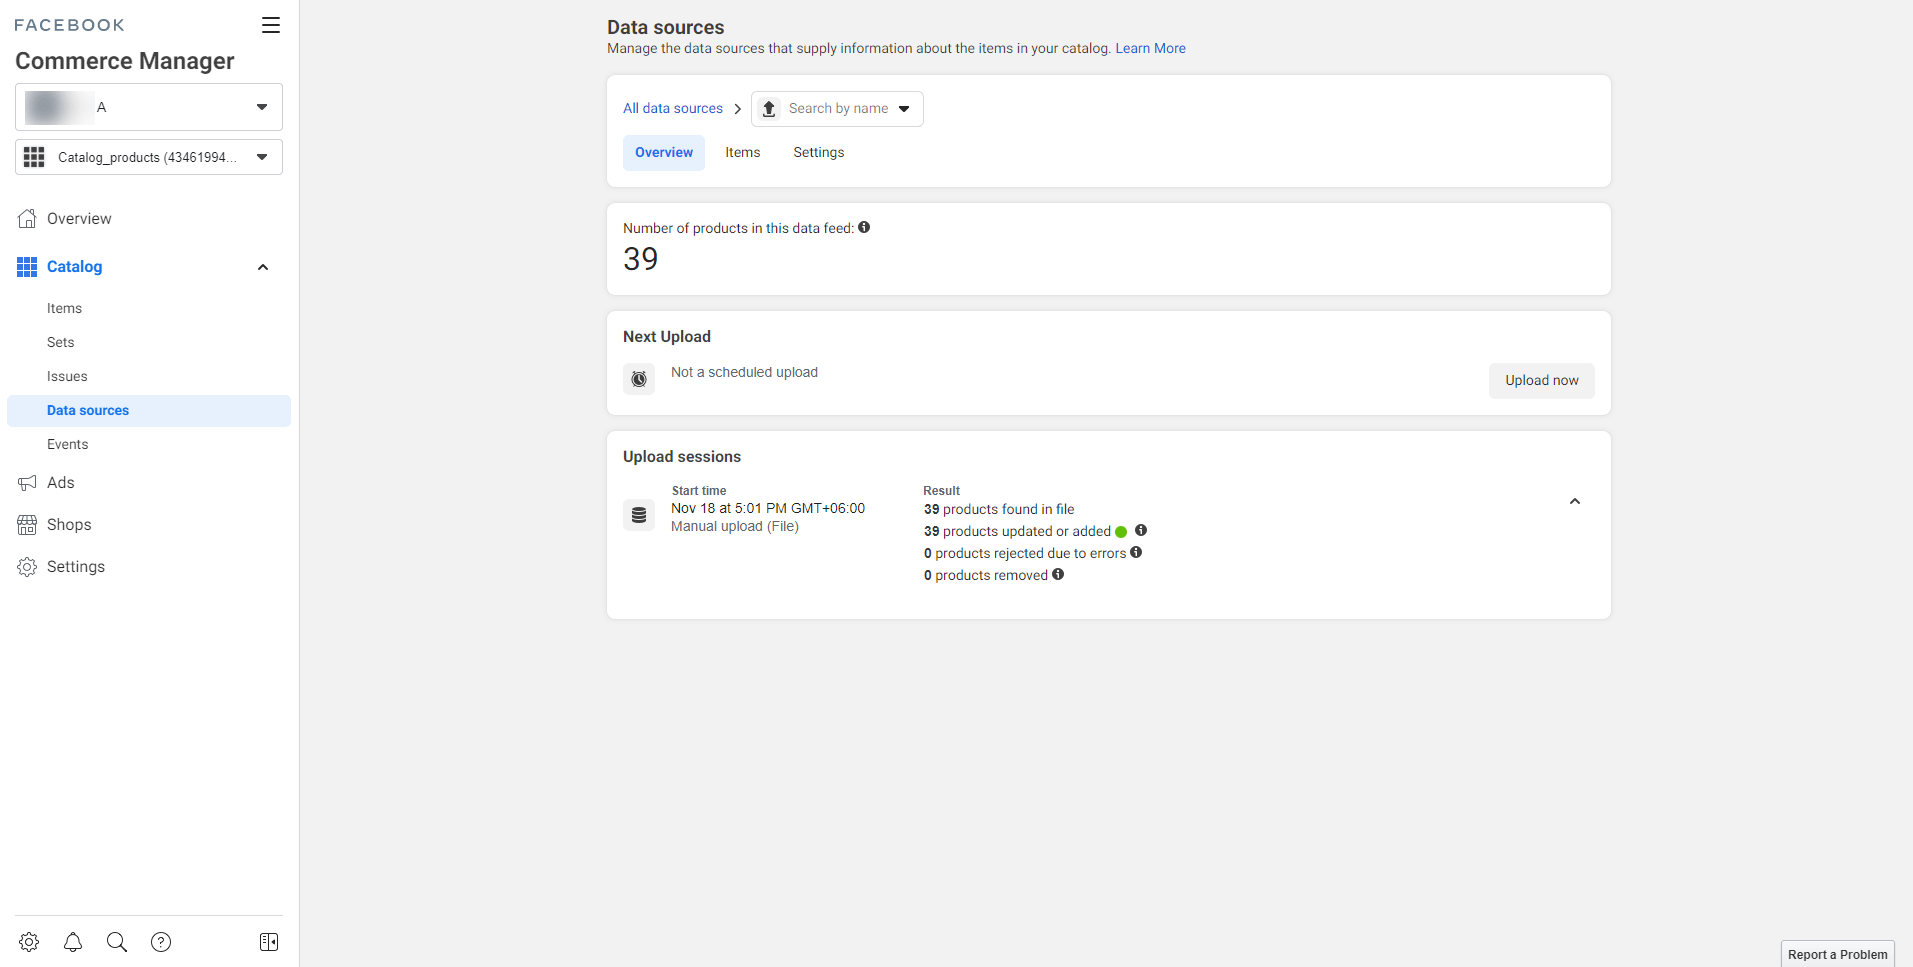
Task: Click info icon next to products updated or added
Action: (x=1141, y=531)
